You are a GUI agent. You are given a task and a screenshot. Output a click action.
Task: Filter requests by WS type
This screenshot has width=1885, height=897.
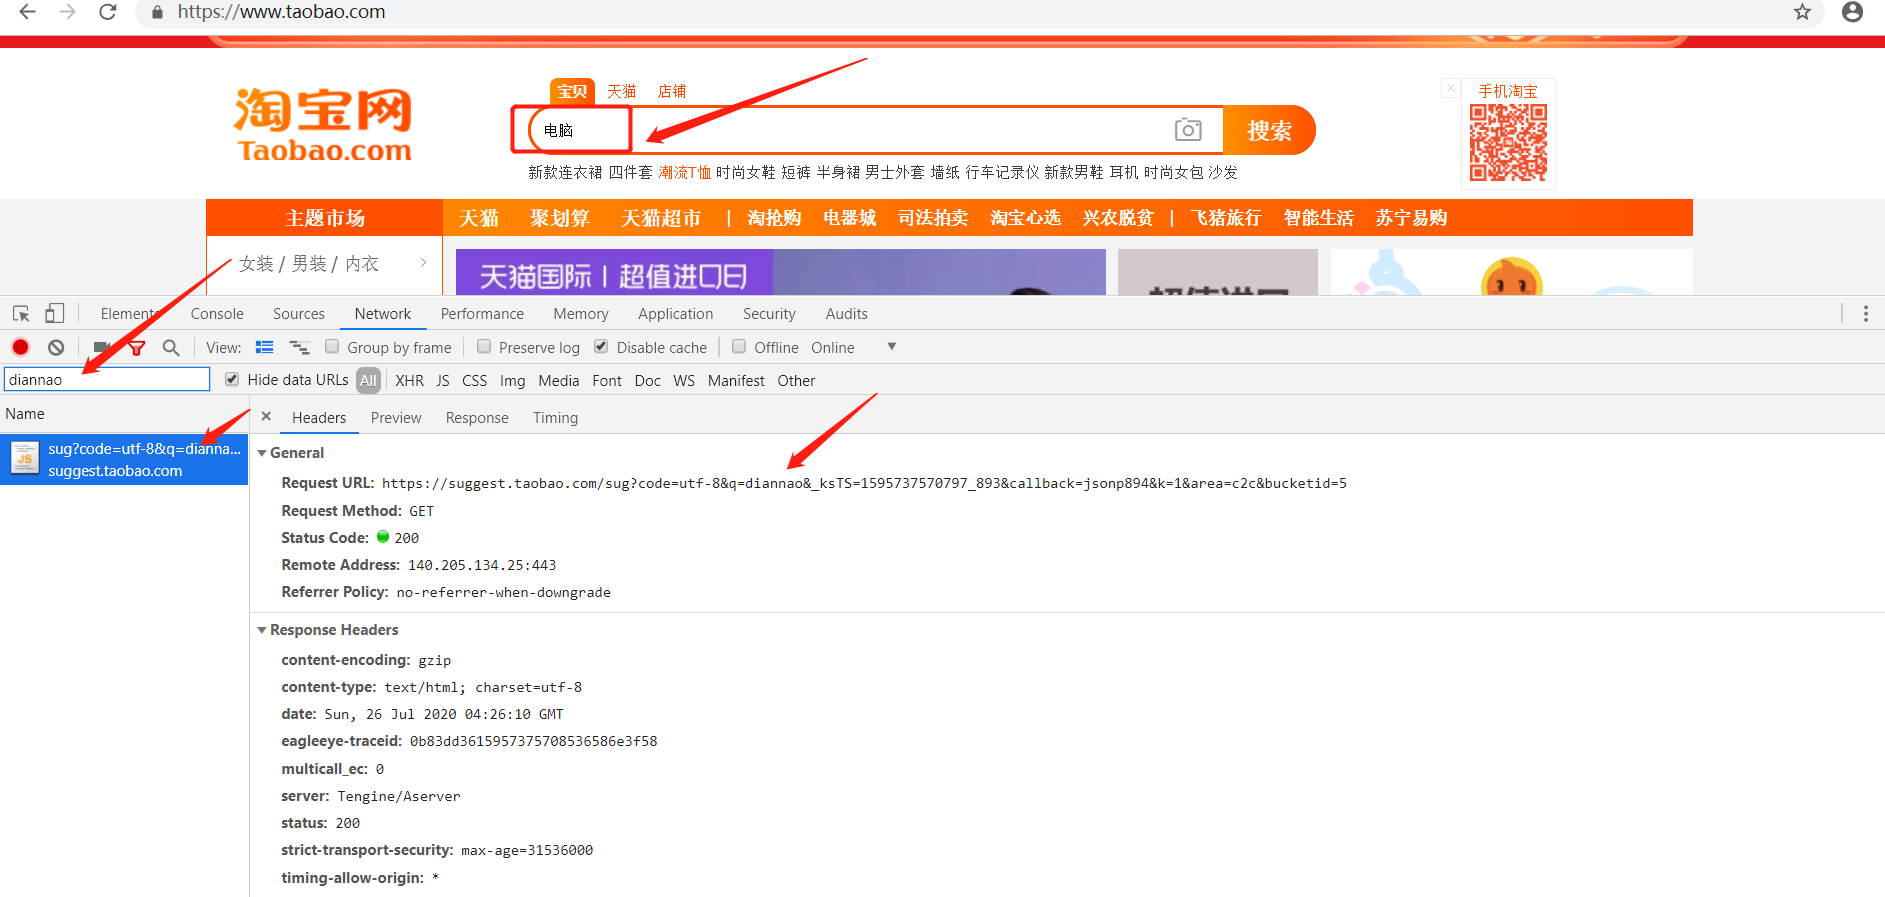click(x=684, y=381)
